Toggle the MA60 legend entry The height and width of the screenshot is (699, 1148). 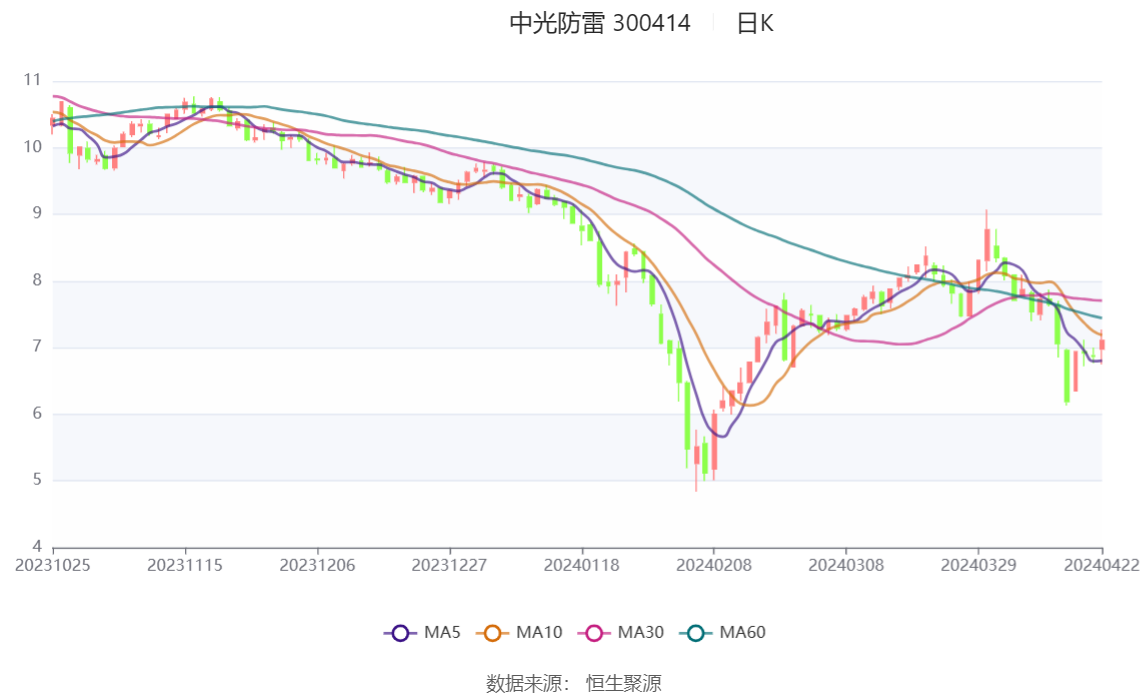click(723, 633)
